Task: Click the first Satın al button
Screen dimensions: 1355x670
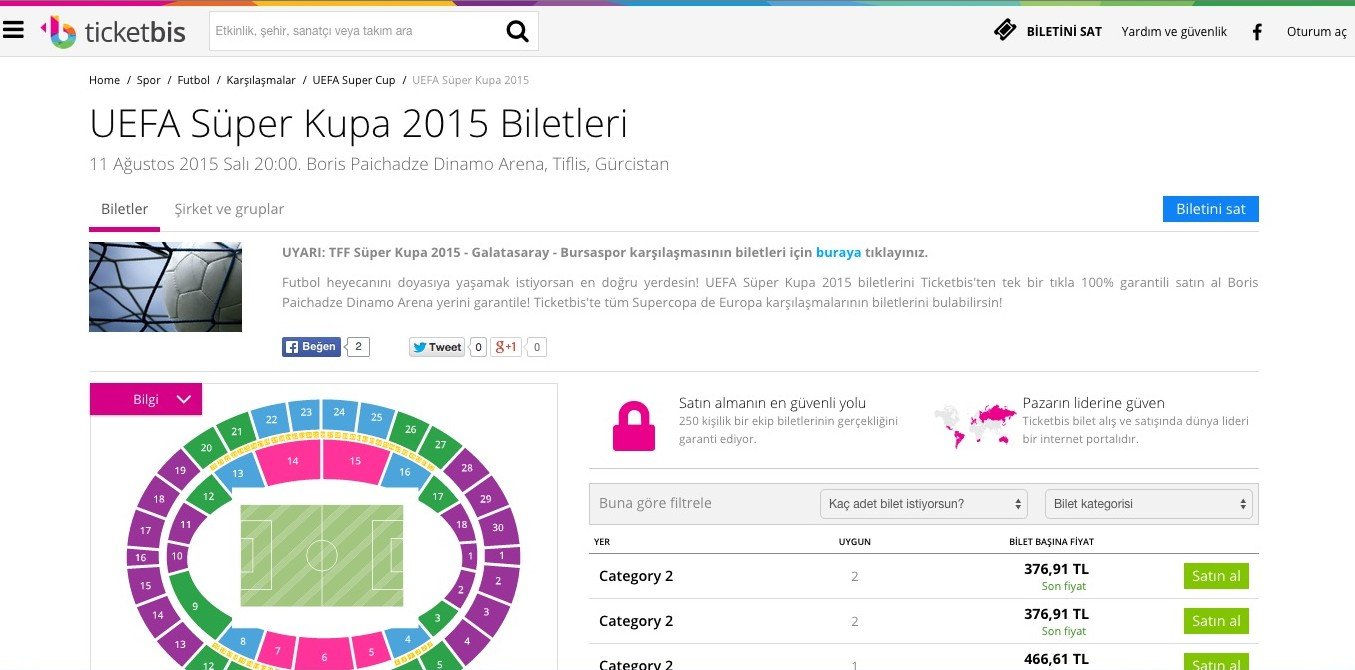Action: coord(1216,576)
